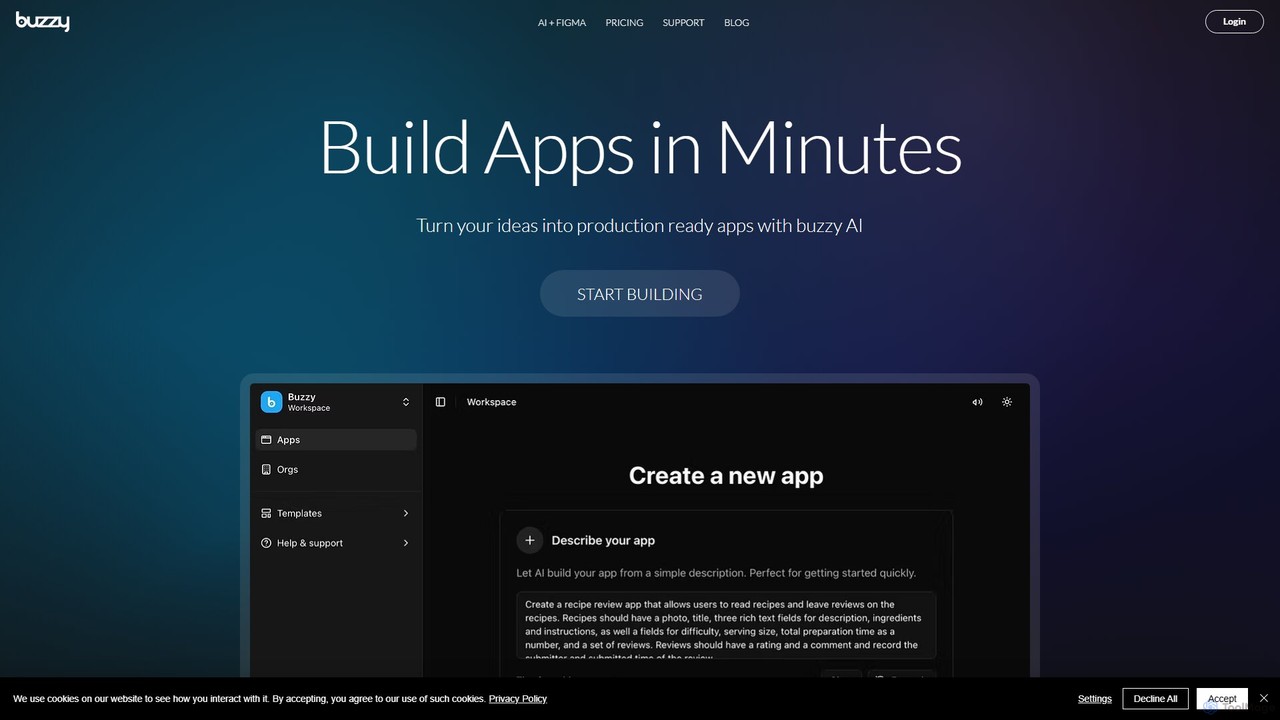
Task: Open the PRICING page
Action: [x=624, y=22]
